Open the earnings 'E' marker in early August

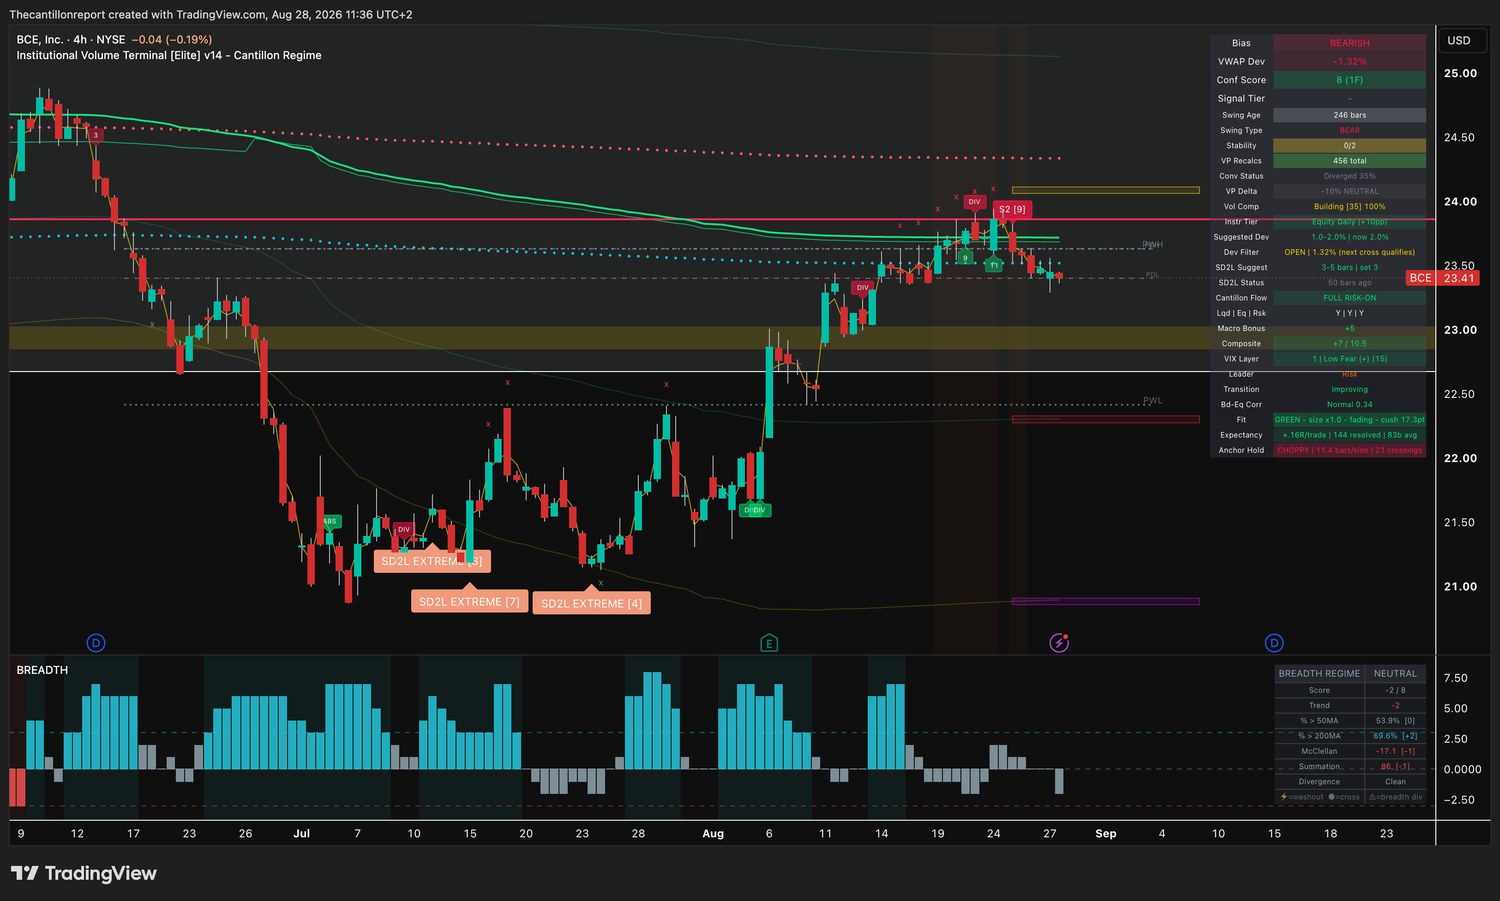769,643
